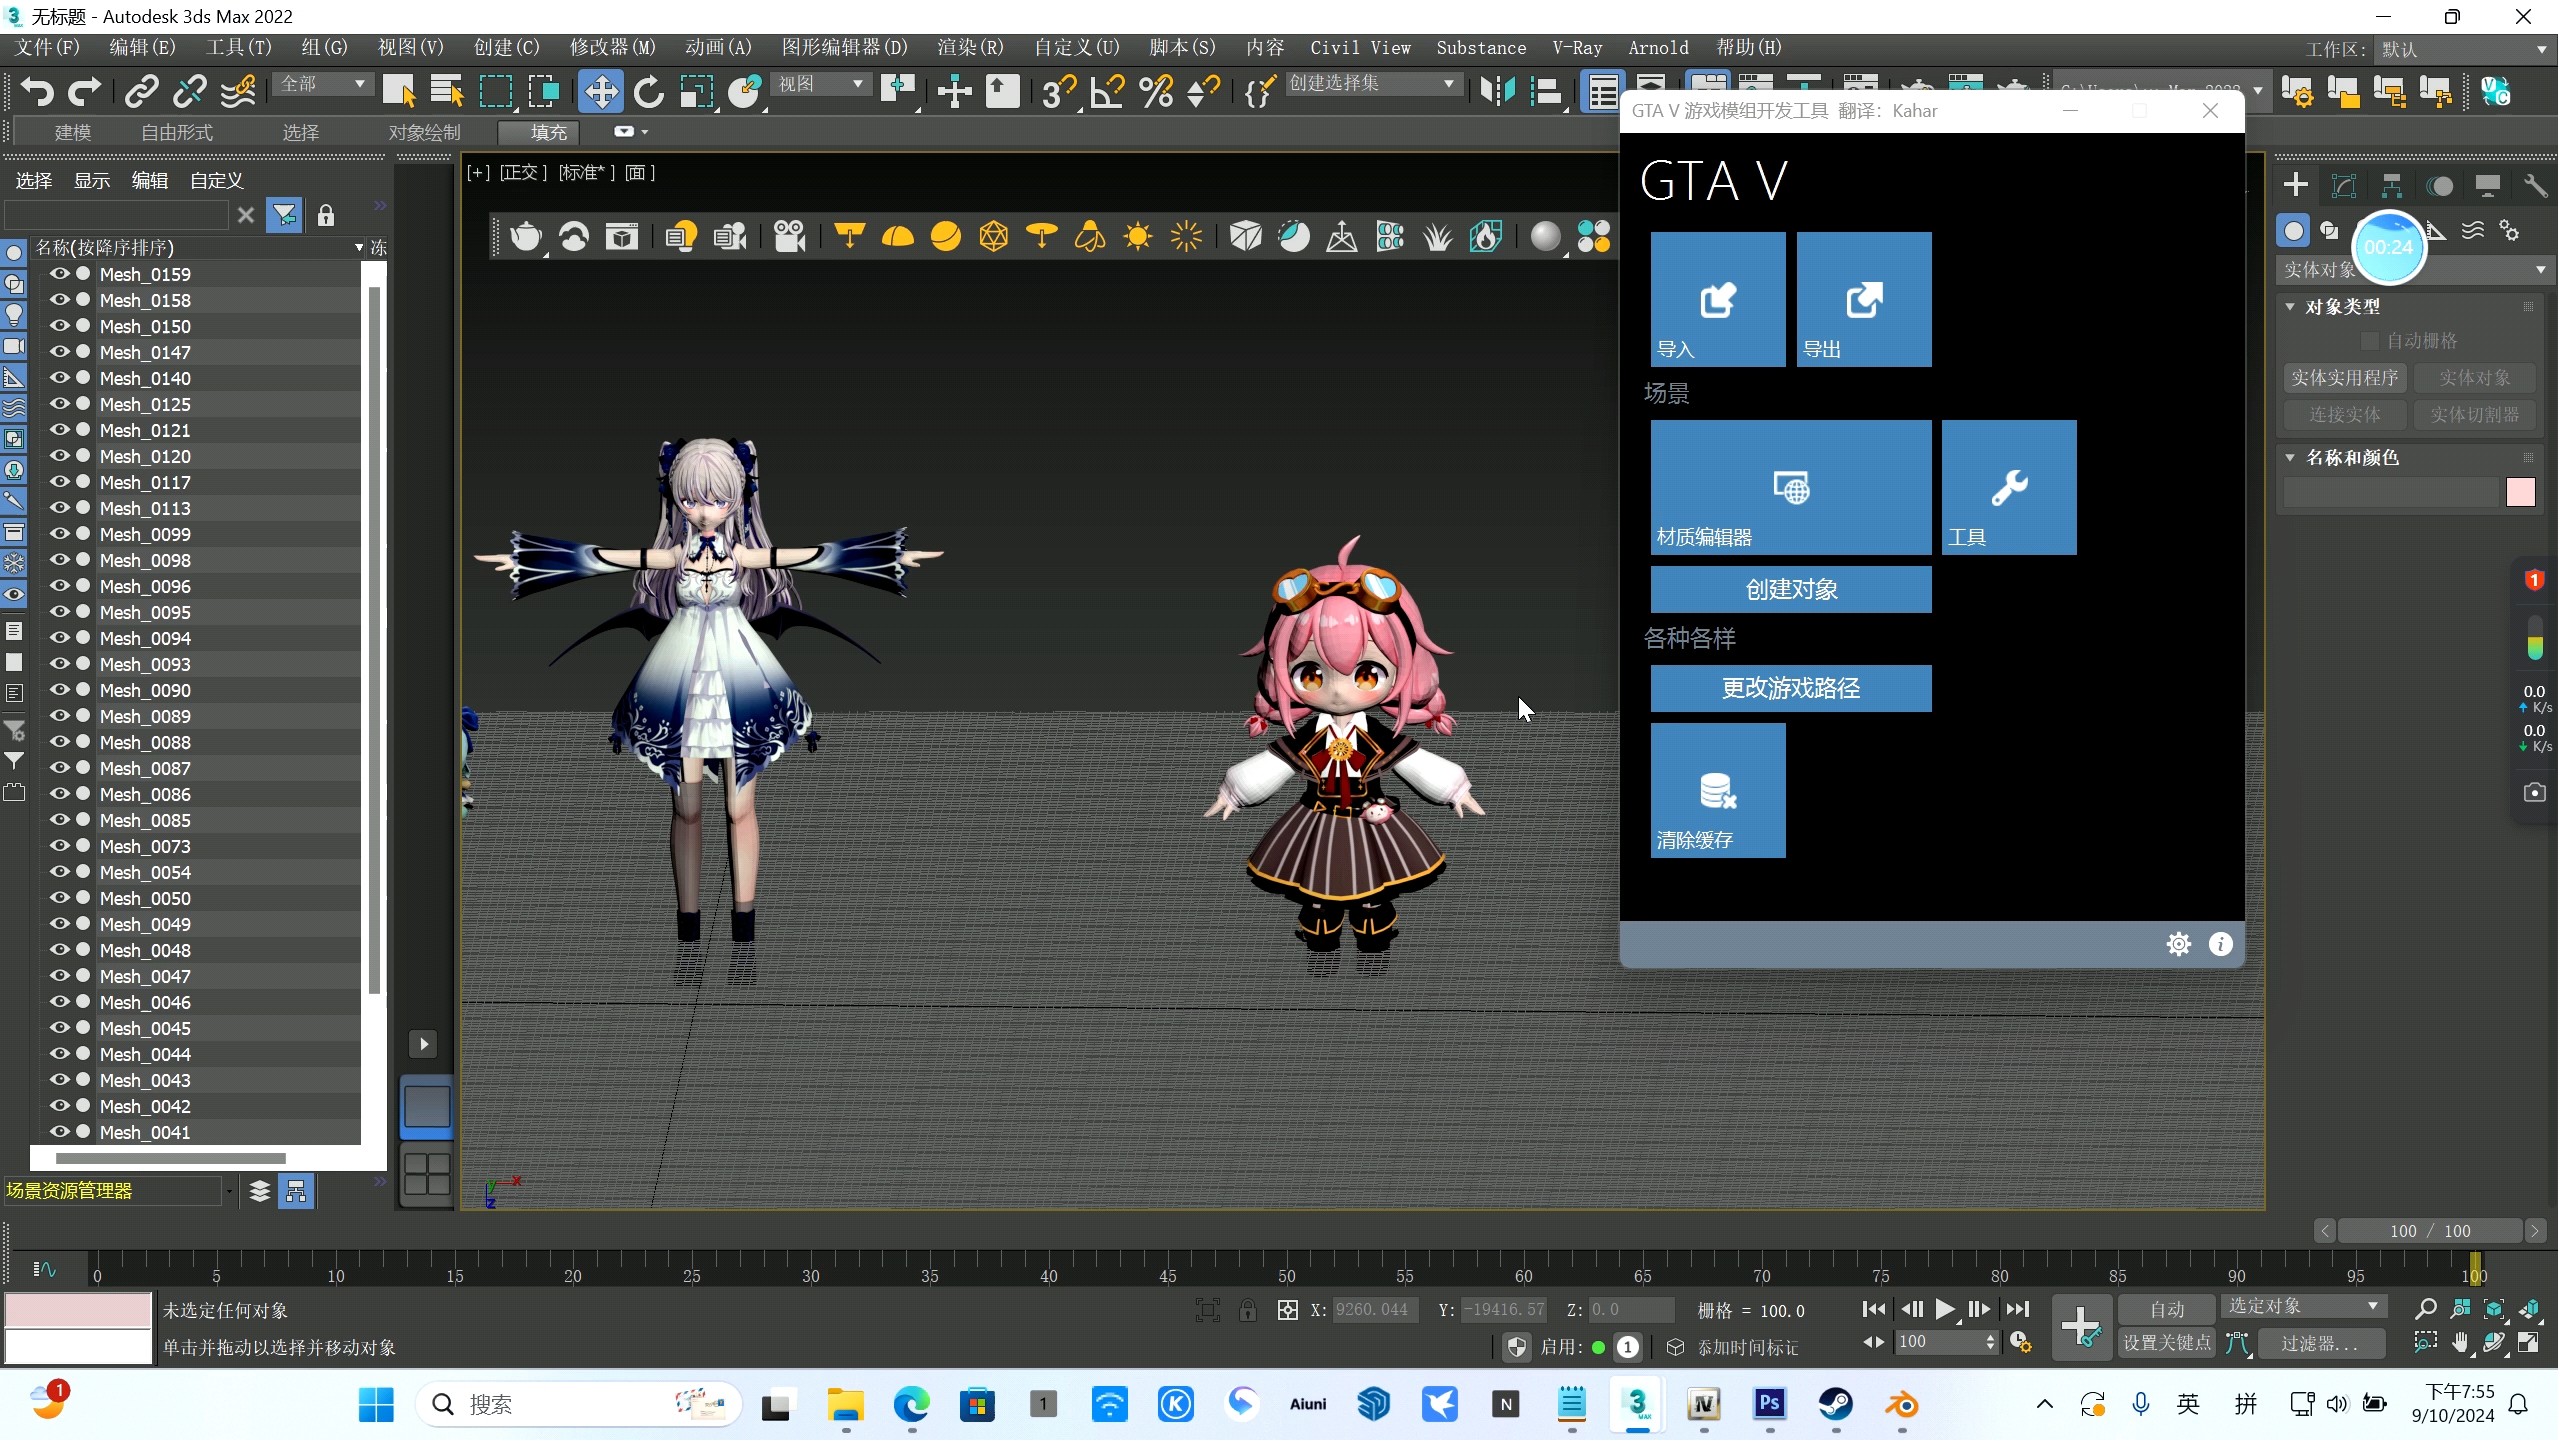Open the pink object color swatch
2558x1440 pixels.
pos(2520,492)
